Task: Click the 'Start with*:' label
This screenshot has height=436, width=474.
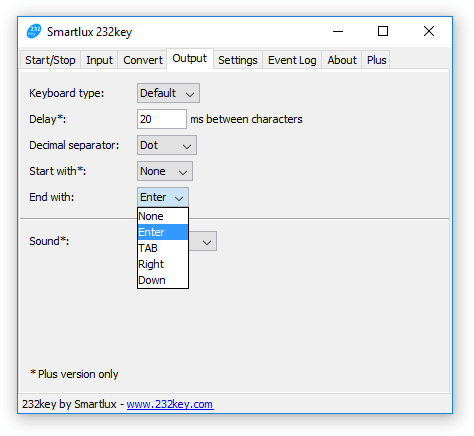Action: (57, 171)
